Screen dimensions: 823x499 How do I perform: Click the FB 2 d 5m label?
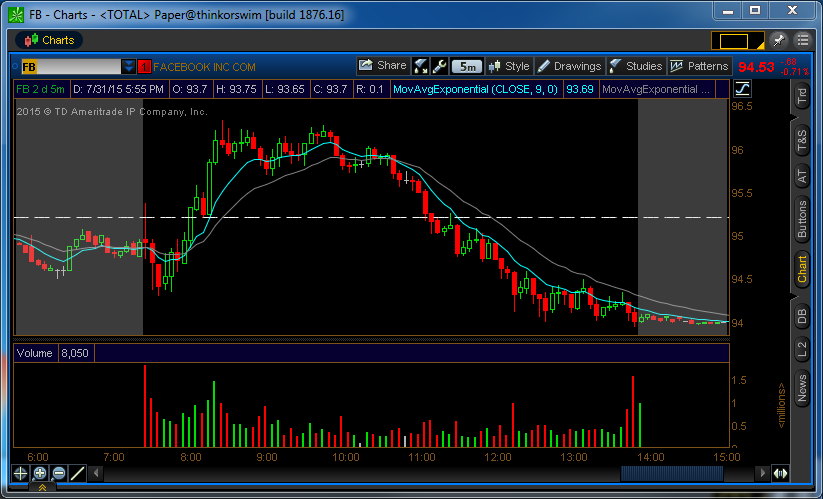coord(40,89)
